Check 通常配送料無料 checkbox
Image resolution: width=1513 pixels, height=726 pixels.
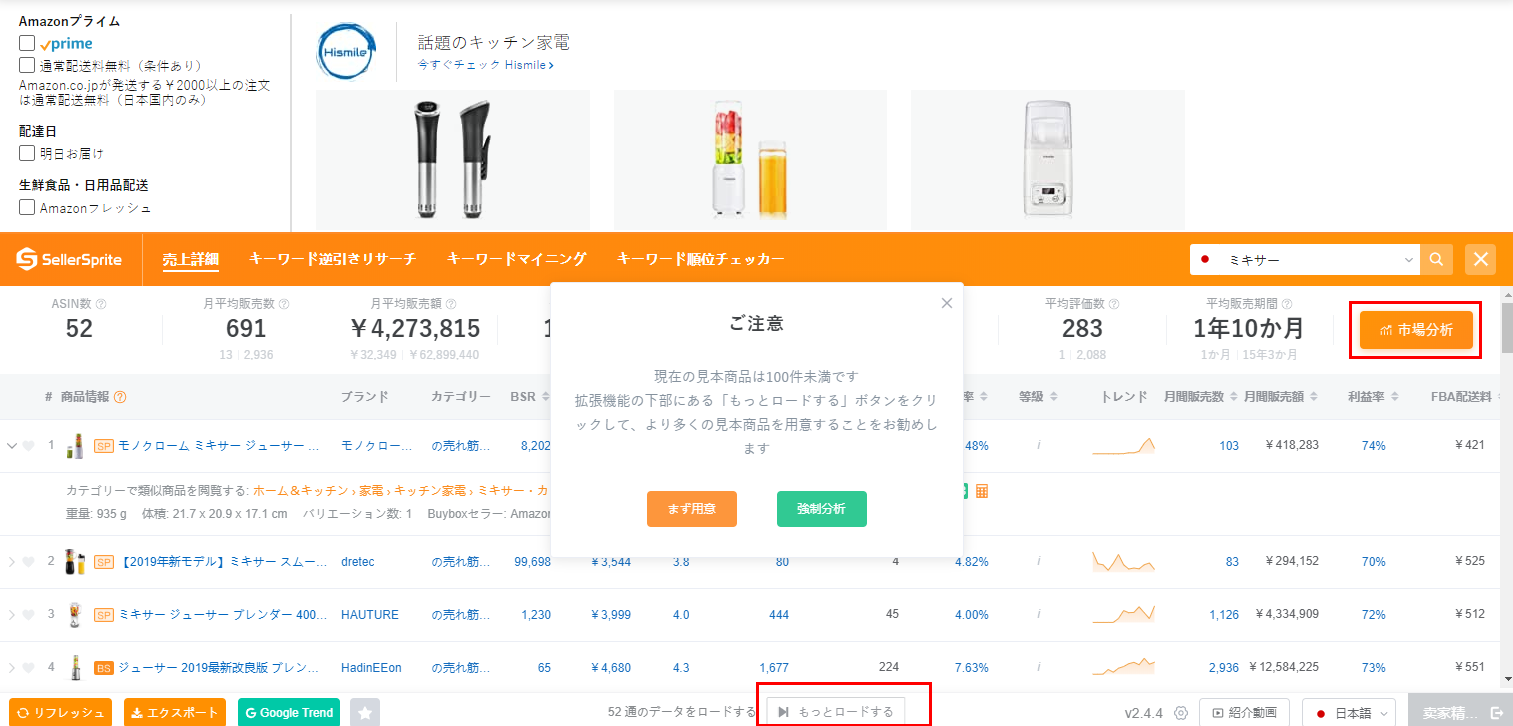pos(27,65)
